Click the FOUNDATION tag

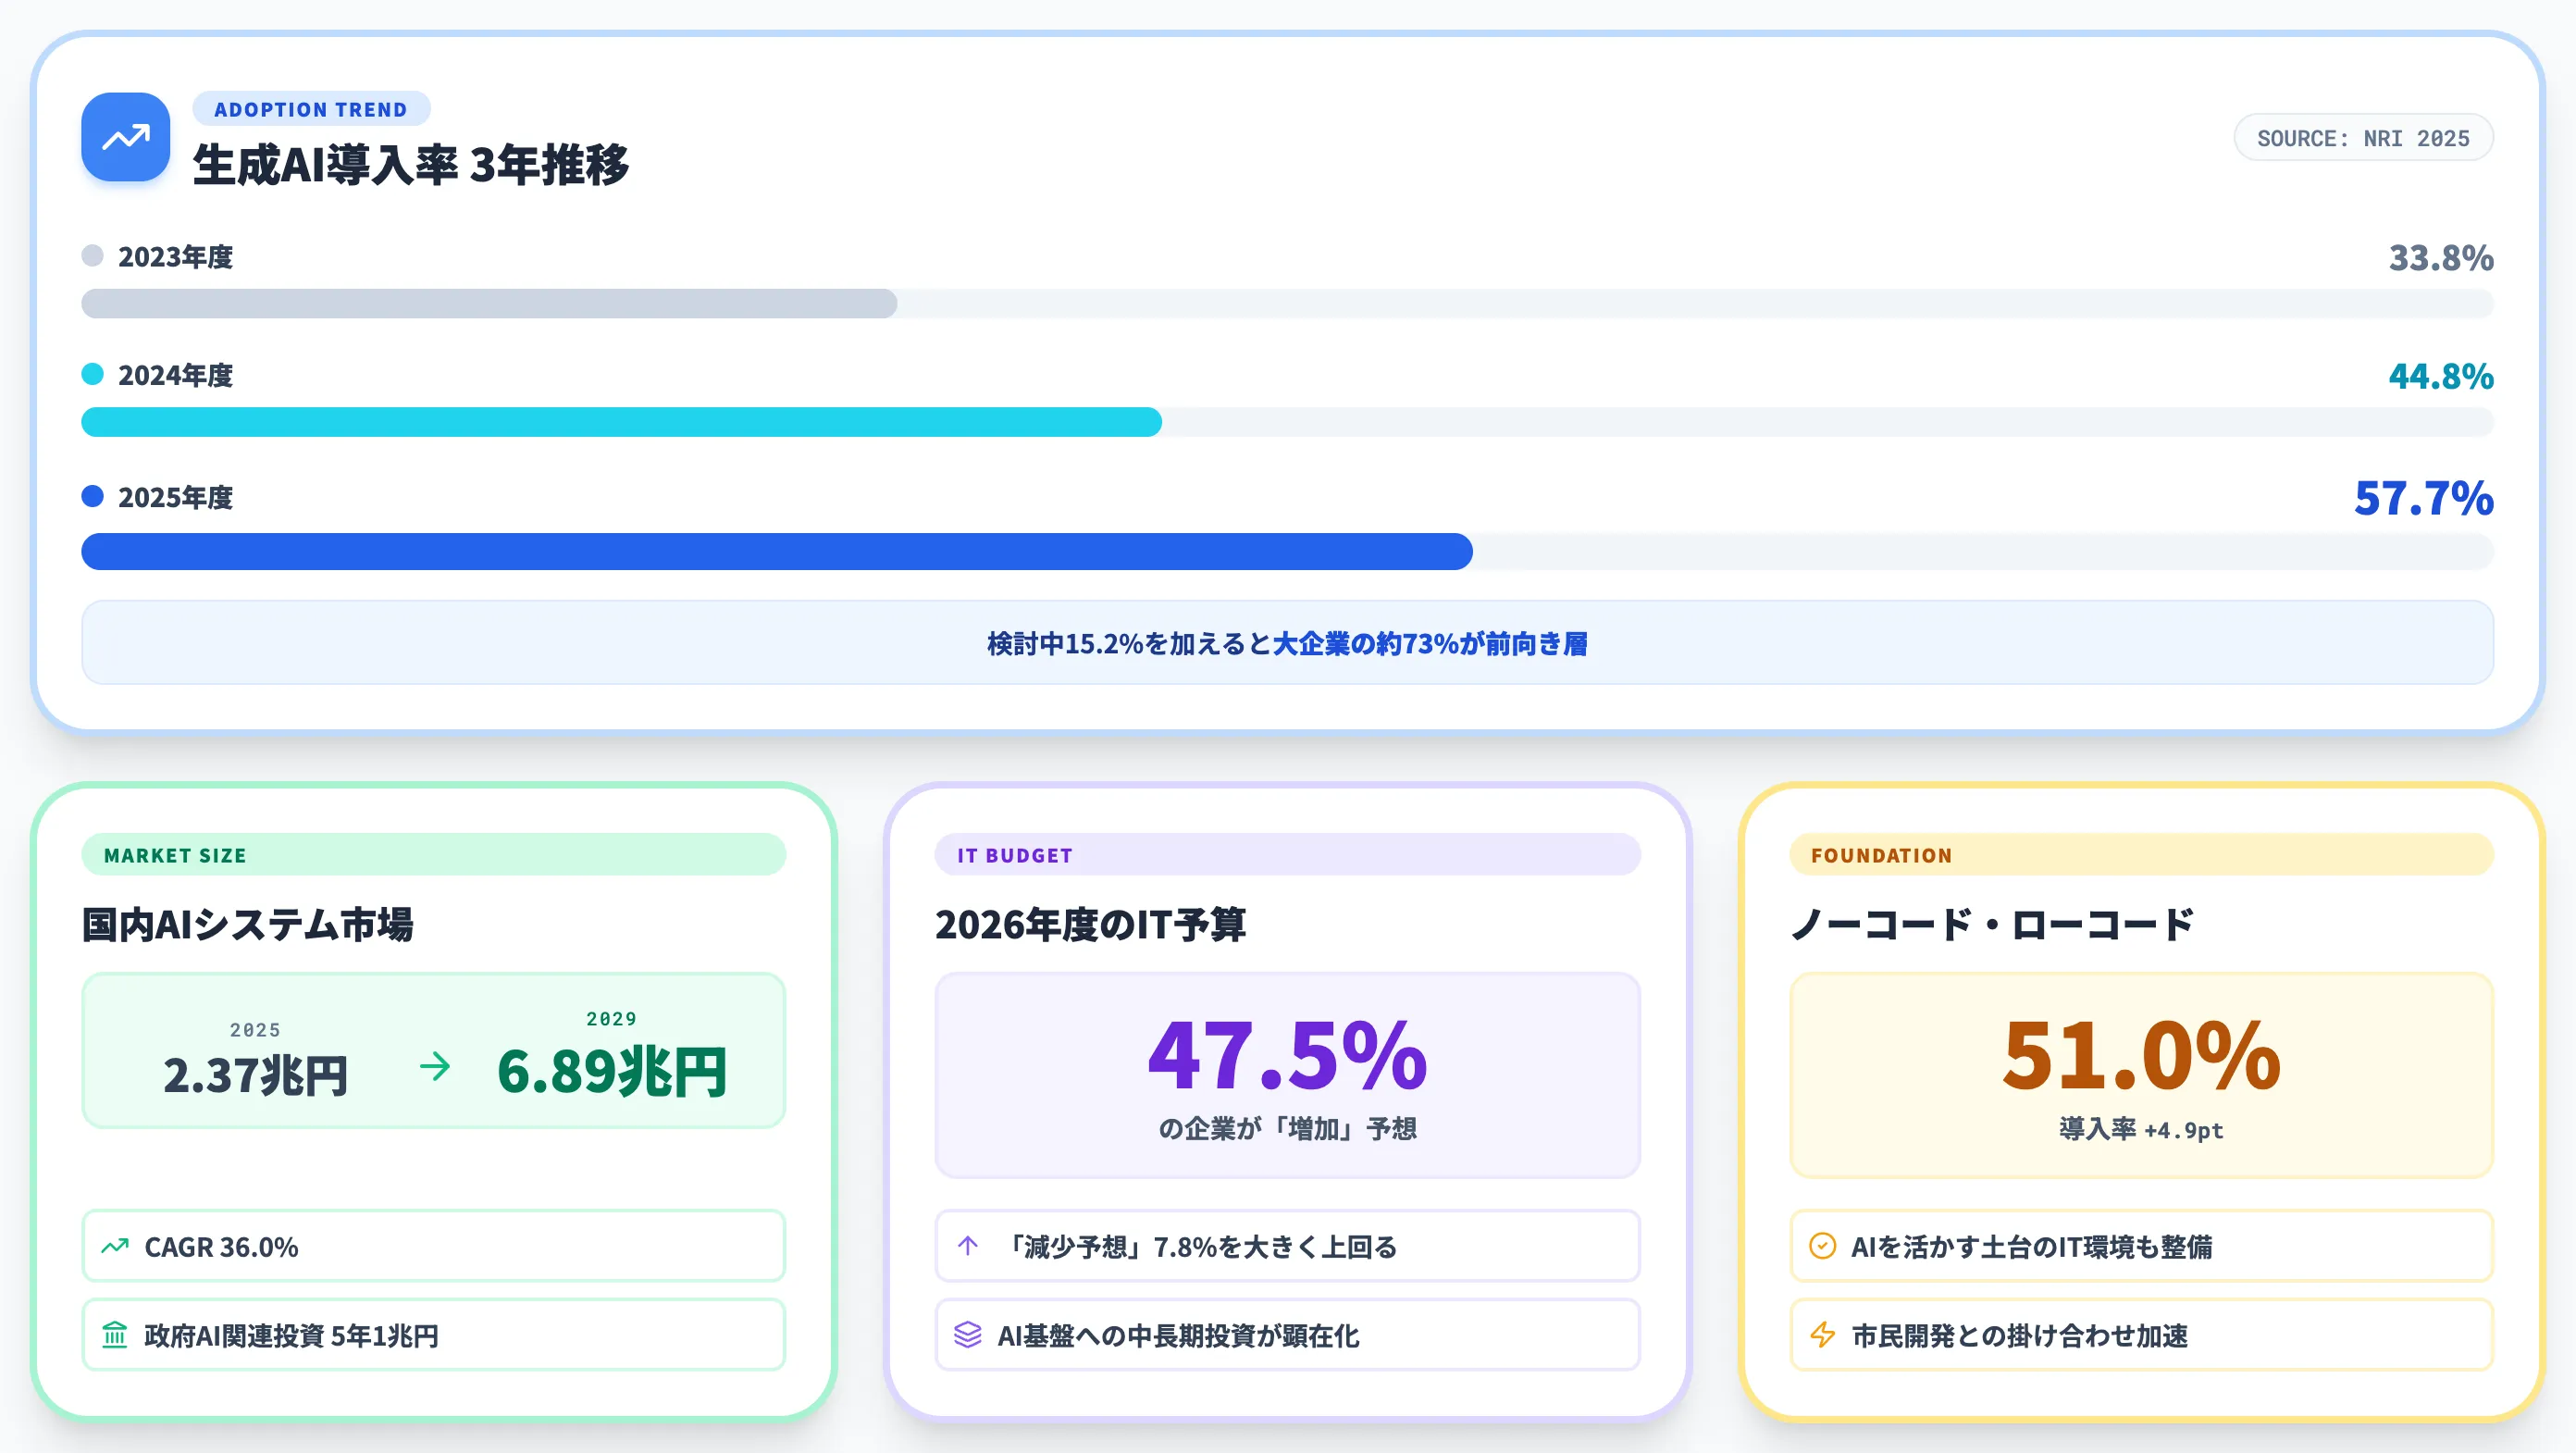[x=2141, y=855]
